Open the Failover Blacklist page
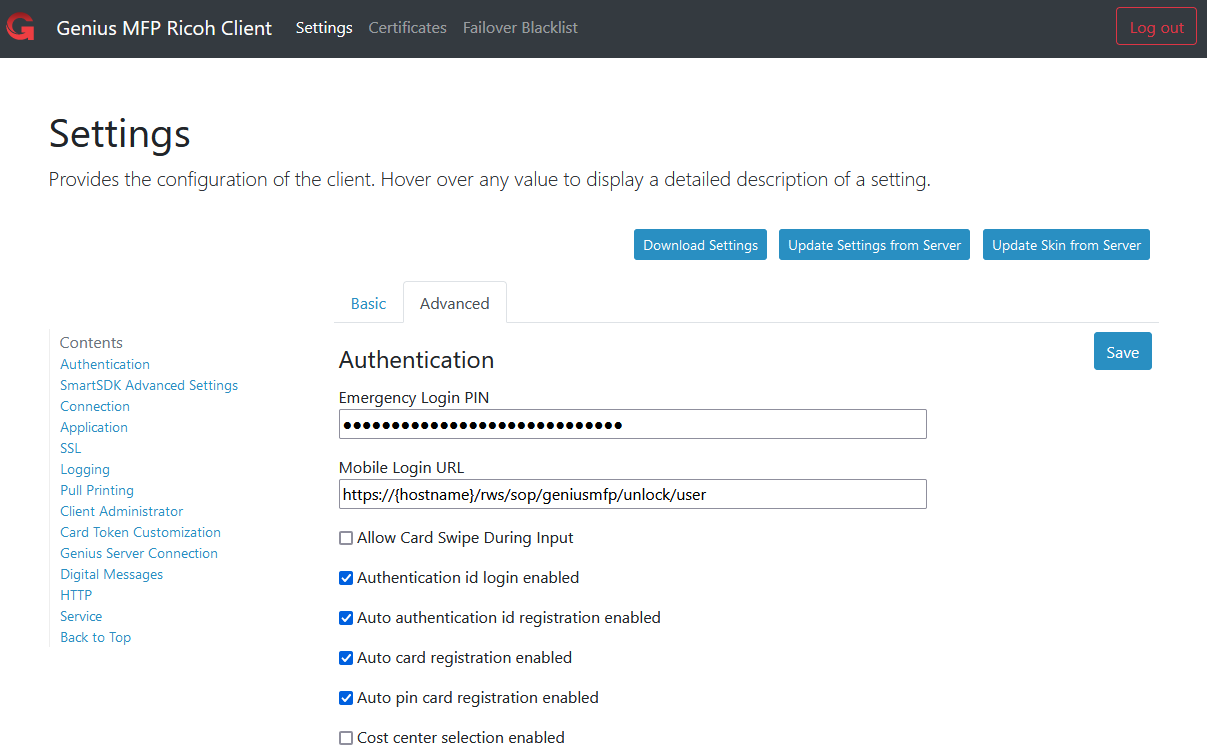The image size is (1207, 752). tap(520, 28)
